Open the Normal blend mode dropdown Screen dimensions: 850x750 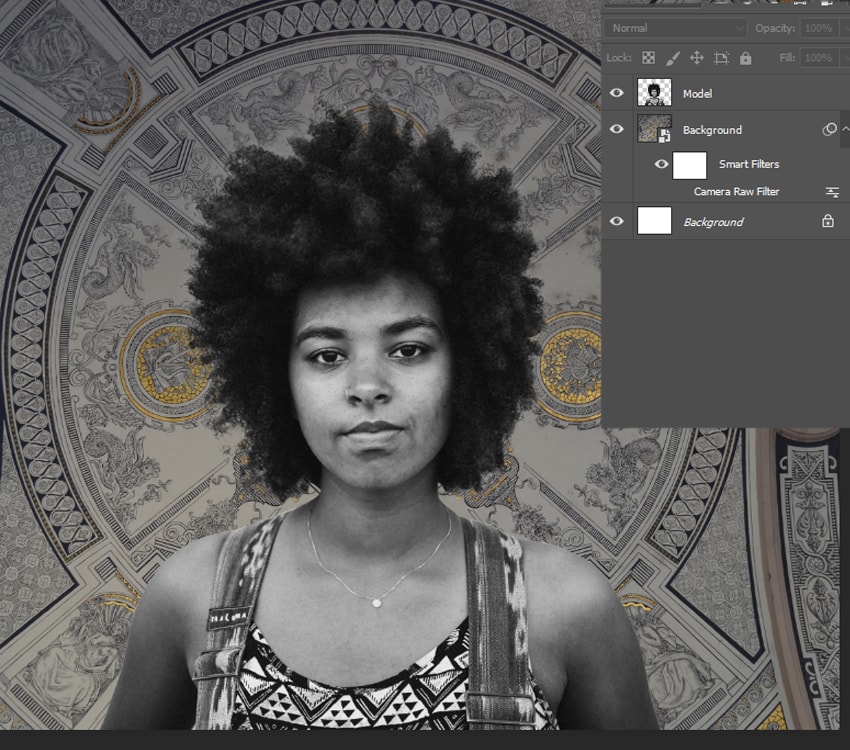click(x=675, y=28)
